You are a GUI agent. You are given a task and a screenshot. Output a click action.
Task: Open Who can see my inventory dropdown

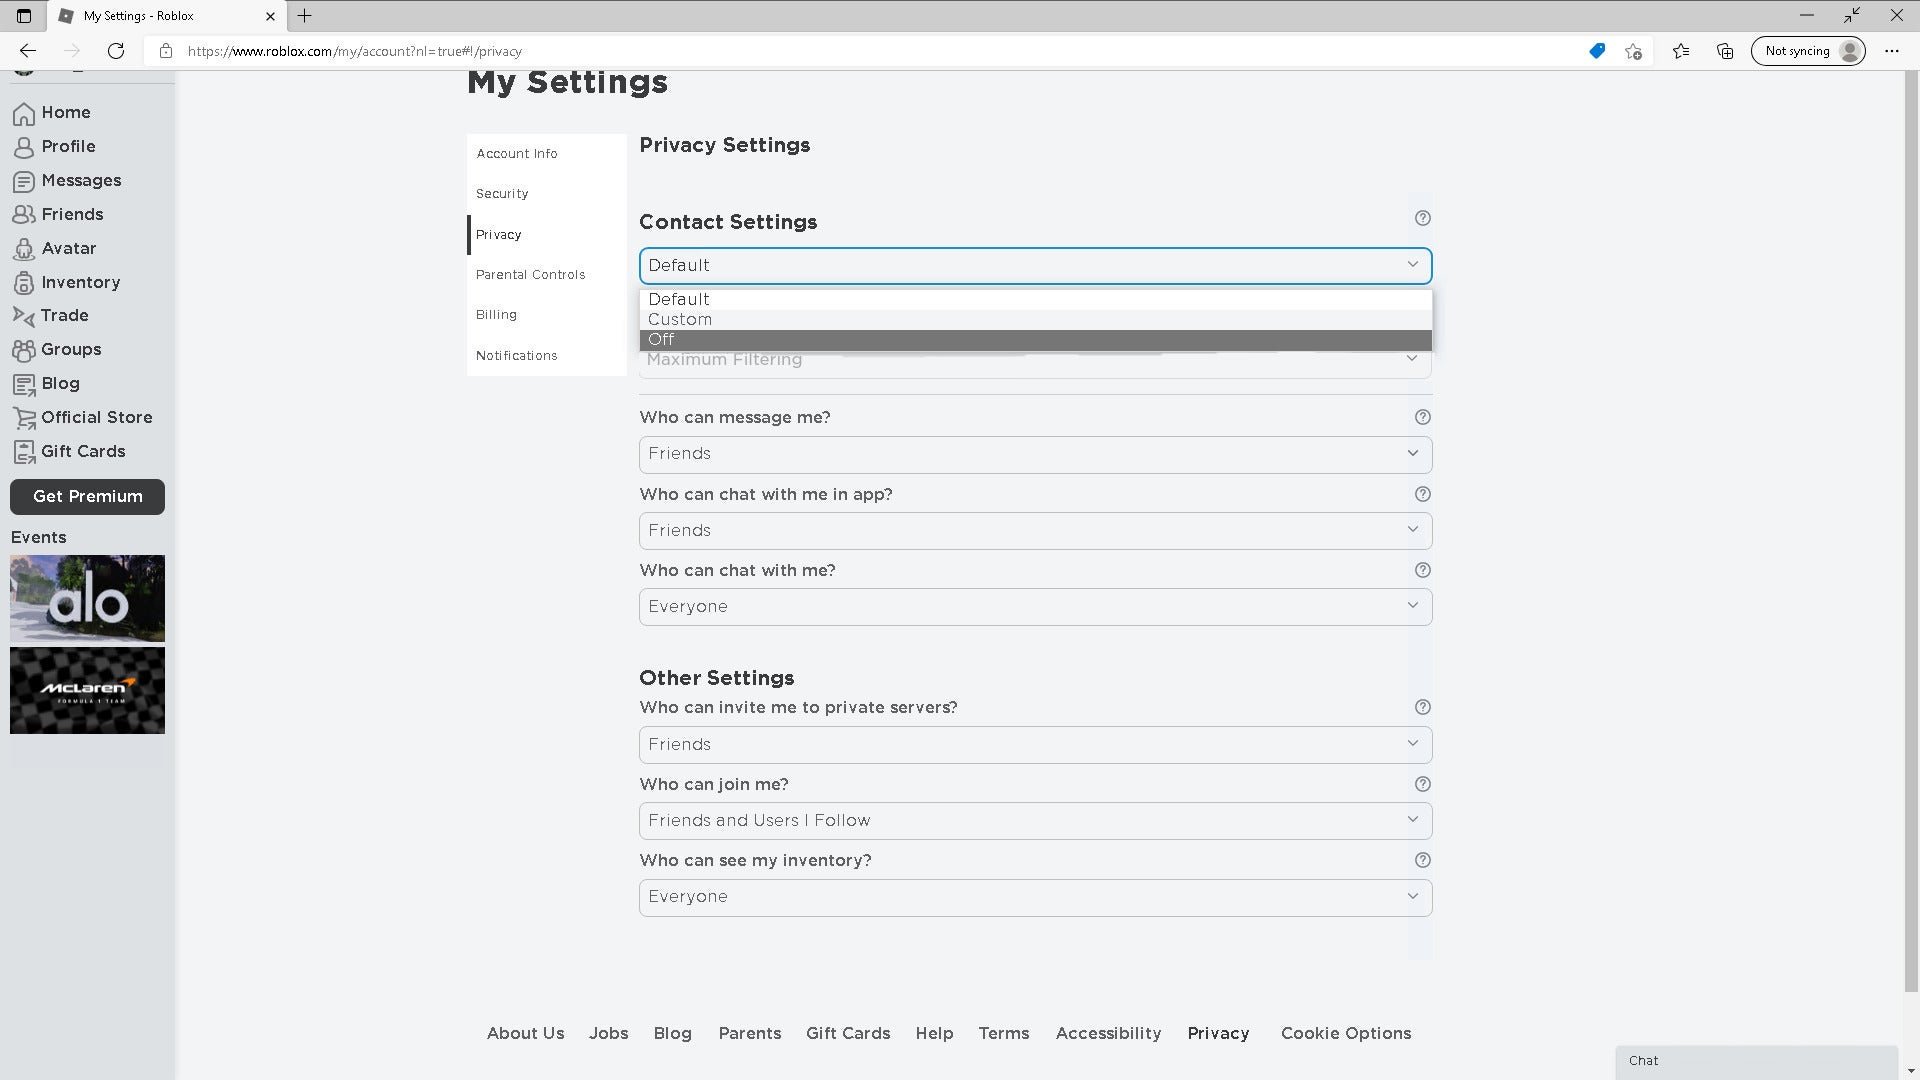pos(1035,898)
